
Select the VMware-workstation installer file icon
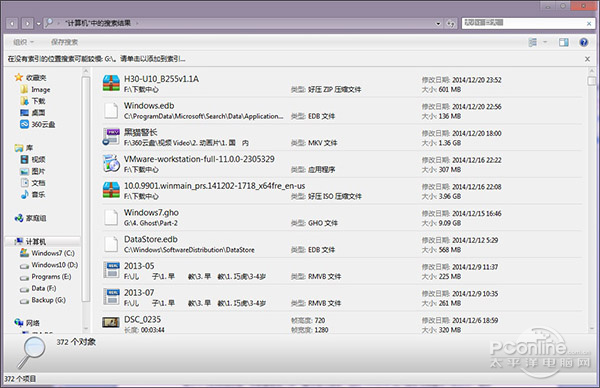click(111, 163)
